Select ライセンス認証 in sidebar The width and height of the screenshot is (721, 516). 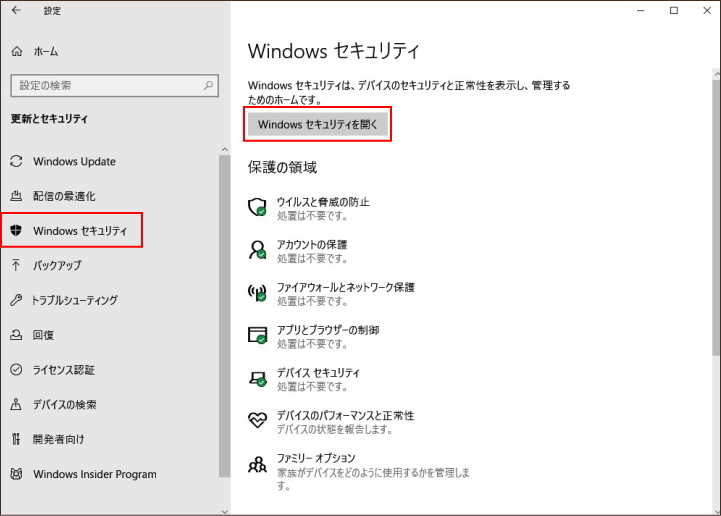64,370
